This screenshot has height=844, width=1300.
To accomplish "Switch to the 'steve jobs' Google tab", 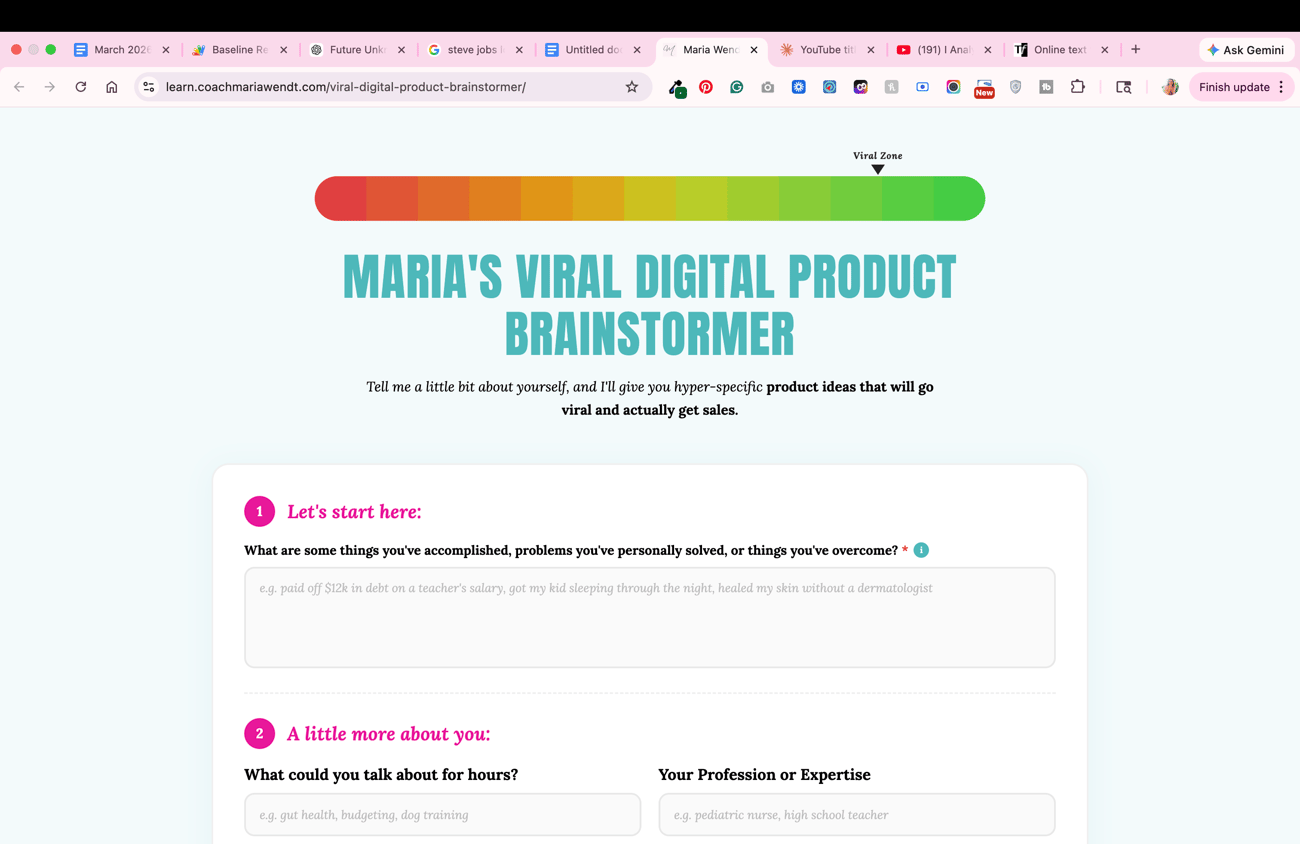I will click(x=474, y=49).
